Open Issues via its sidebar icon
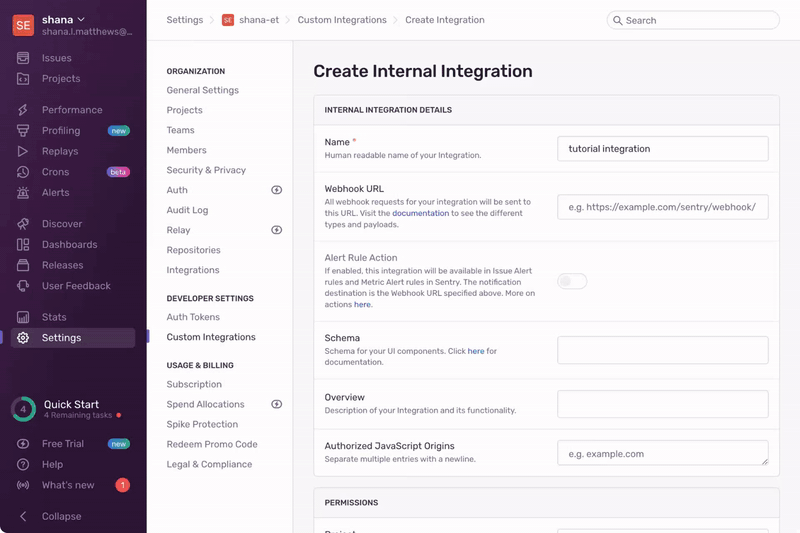The width and height of the screenshot is (800, 533). pos(23,58)
